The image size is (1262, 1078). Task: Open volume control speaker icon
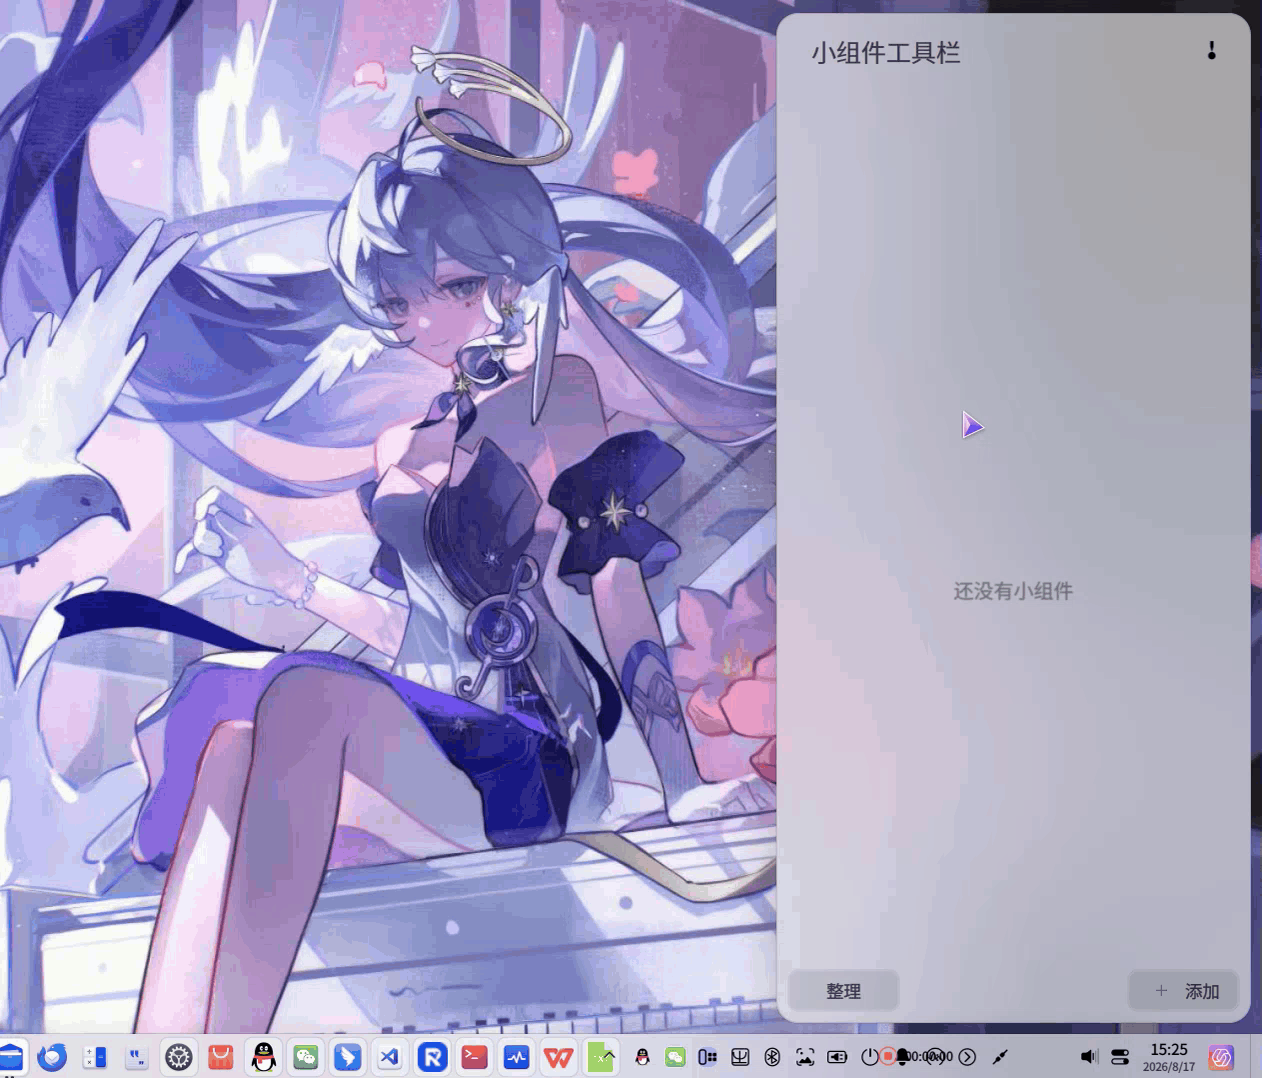(1089, 1056)
